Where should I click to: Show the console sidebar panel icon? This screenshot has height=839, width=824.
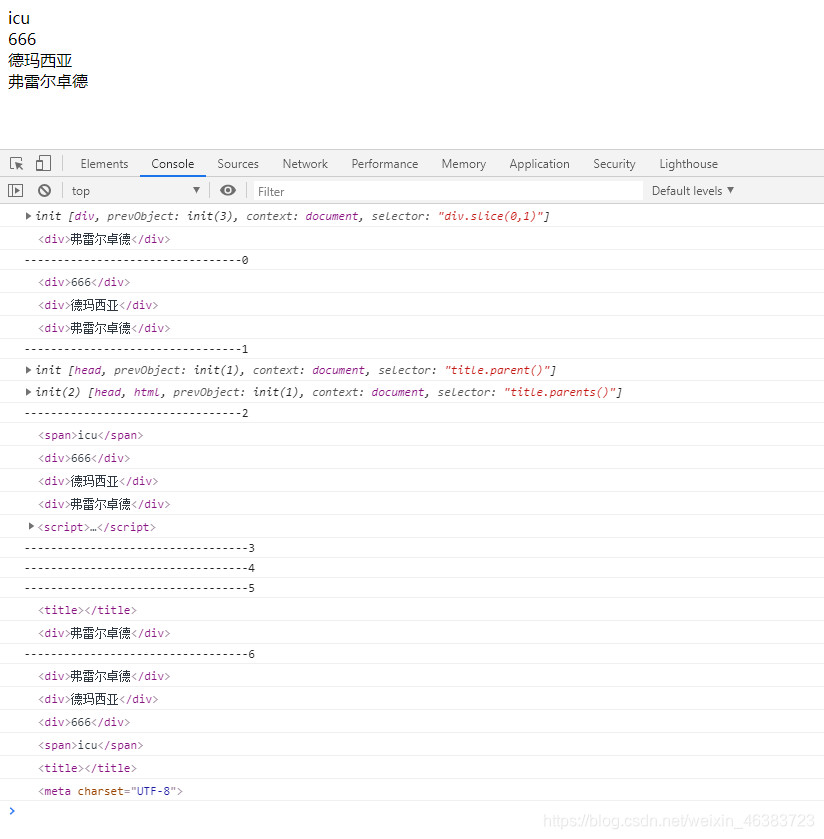pos(16,190)
